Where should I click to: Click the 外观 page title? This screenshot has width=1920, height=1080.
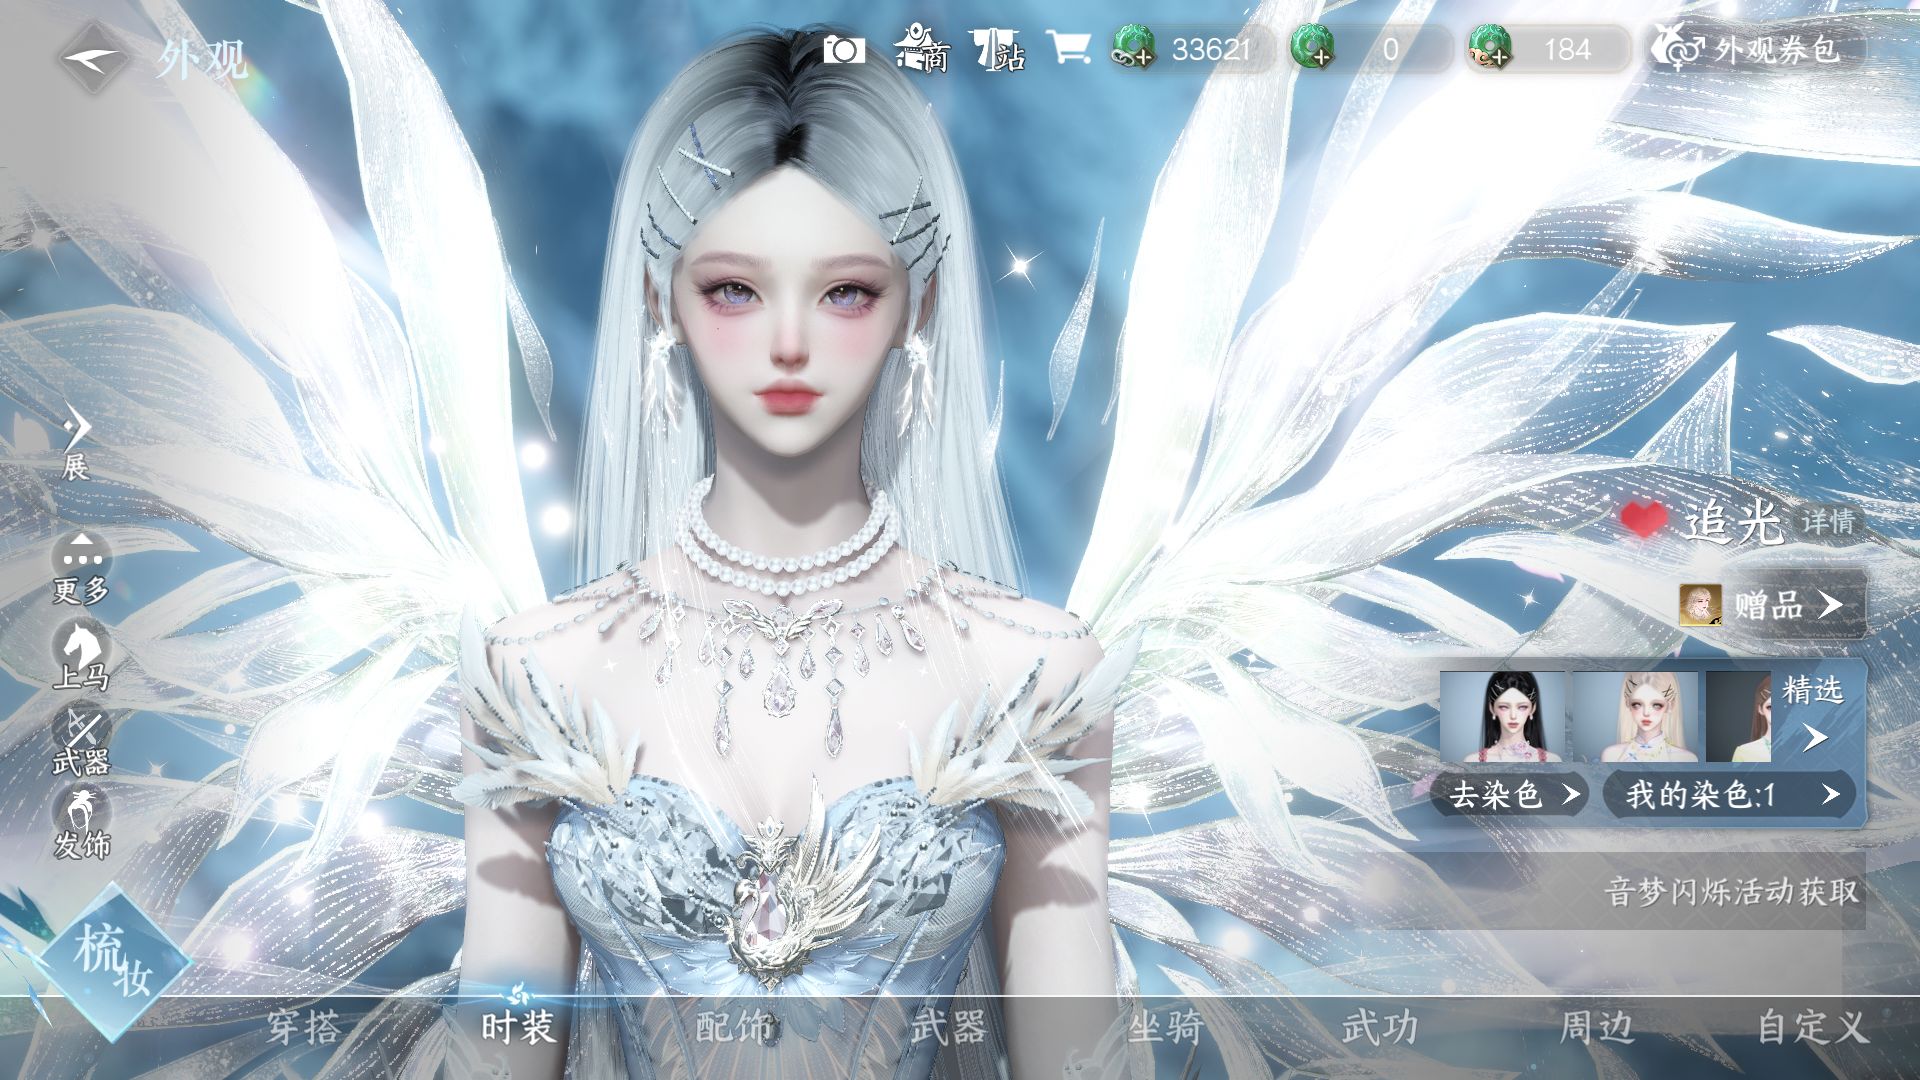(202, 59)
